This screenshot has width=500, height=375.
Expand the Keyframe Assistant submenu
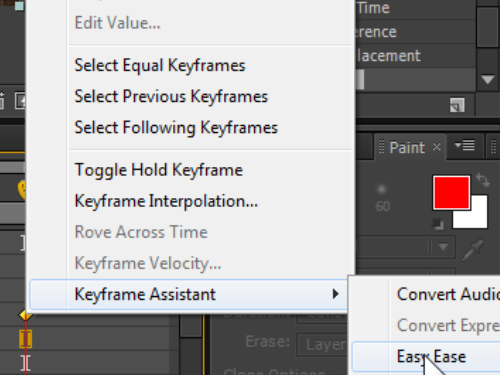tap(189, 294)
